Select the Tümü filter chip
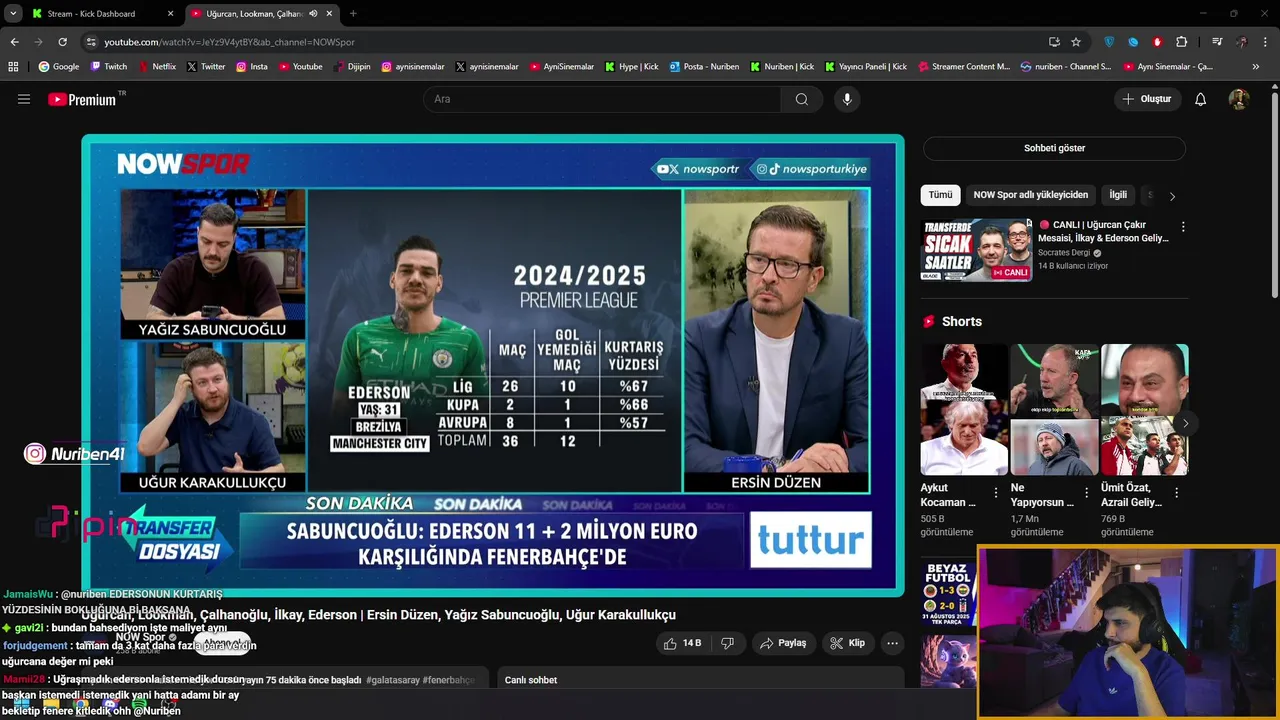Image resolution: width=1280 pixels, height=720 pixels. [x=940, y=195]
